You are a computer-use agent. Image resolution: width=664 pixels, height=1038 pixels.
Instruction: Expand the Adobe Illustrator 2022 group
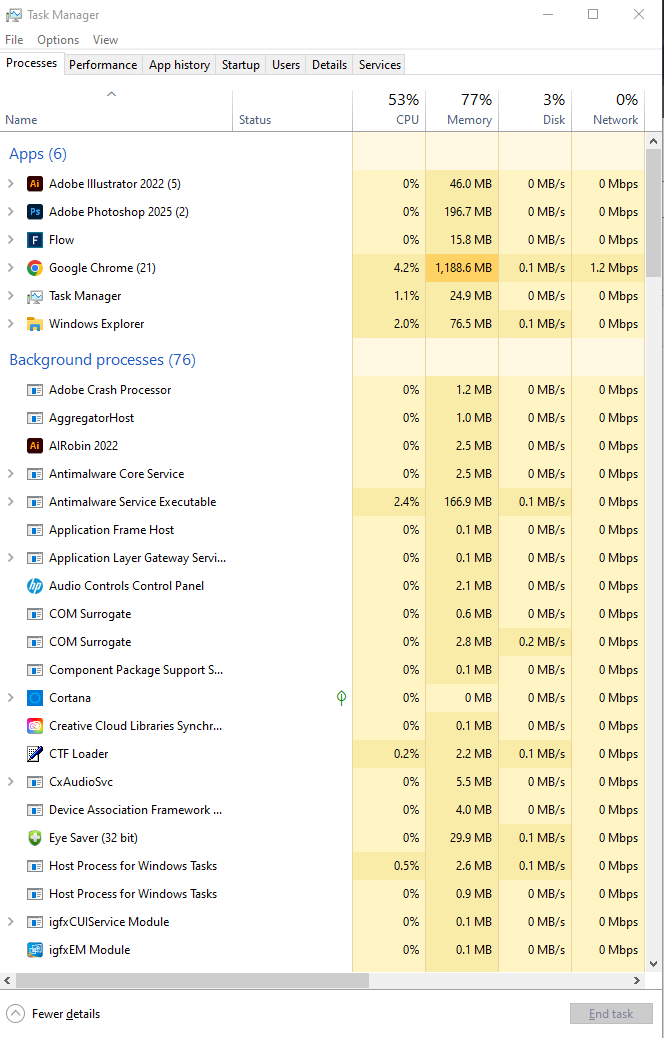pos(11,184)
